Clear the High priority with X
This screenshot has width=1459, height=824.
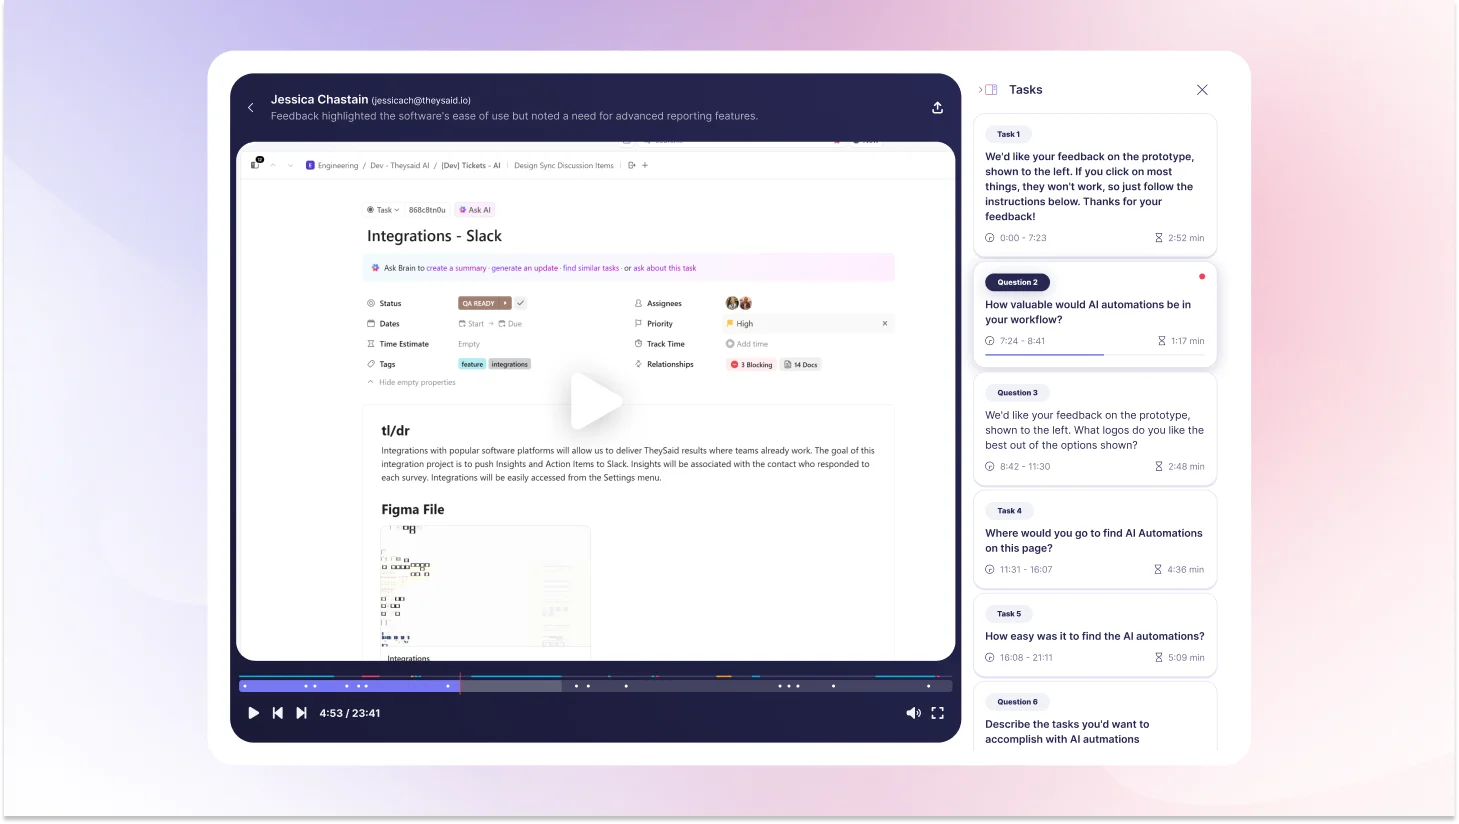tap(885, 324)
